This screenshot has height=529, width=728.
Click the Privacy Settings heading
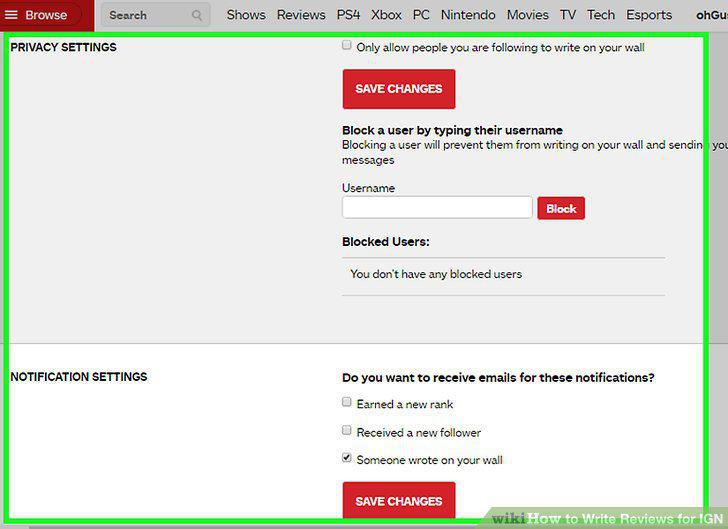[63, 47]
